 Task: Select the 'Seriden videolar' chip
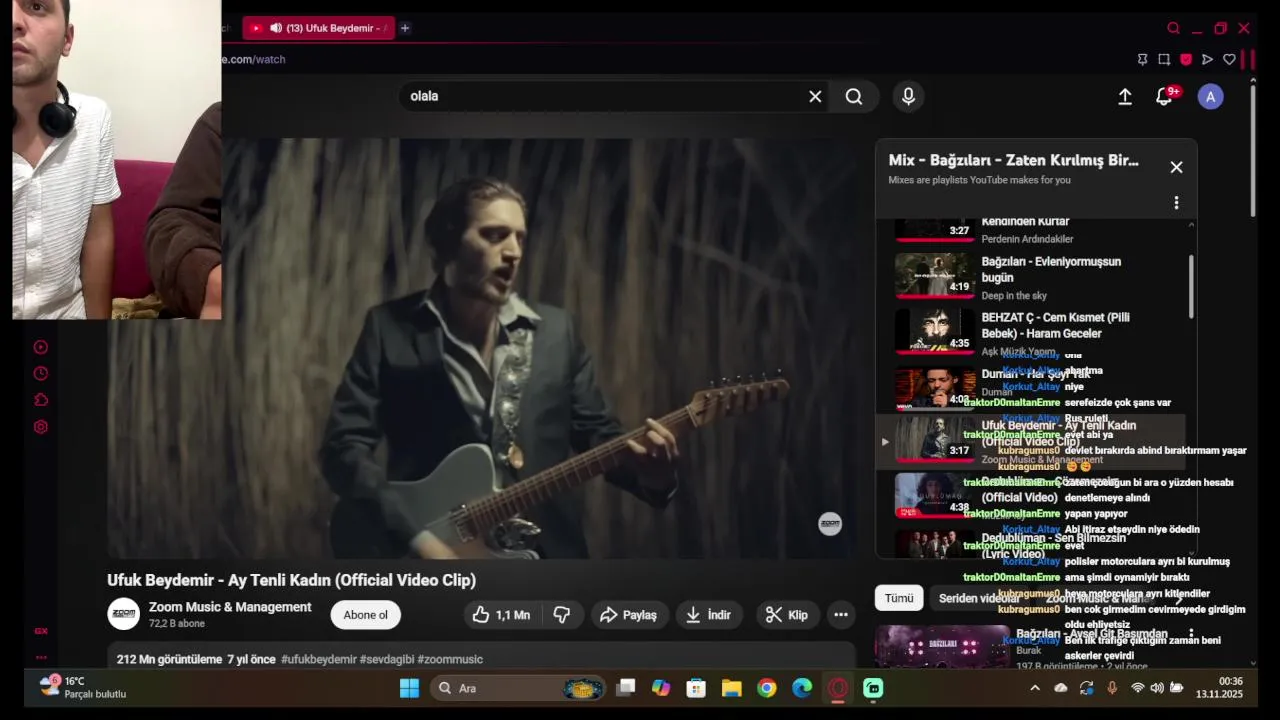(x=979, y=598)
